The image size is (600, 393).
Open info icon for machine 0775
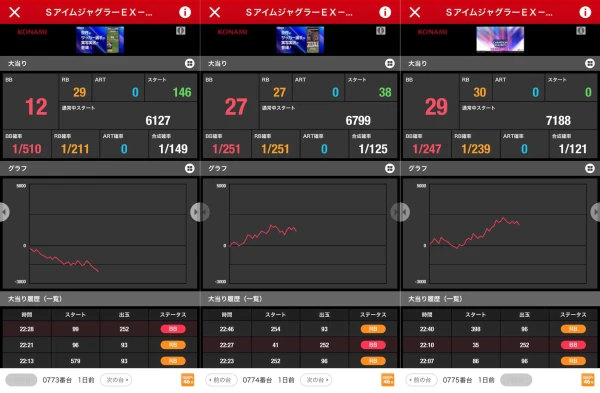click(x=585, y=12)
